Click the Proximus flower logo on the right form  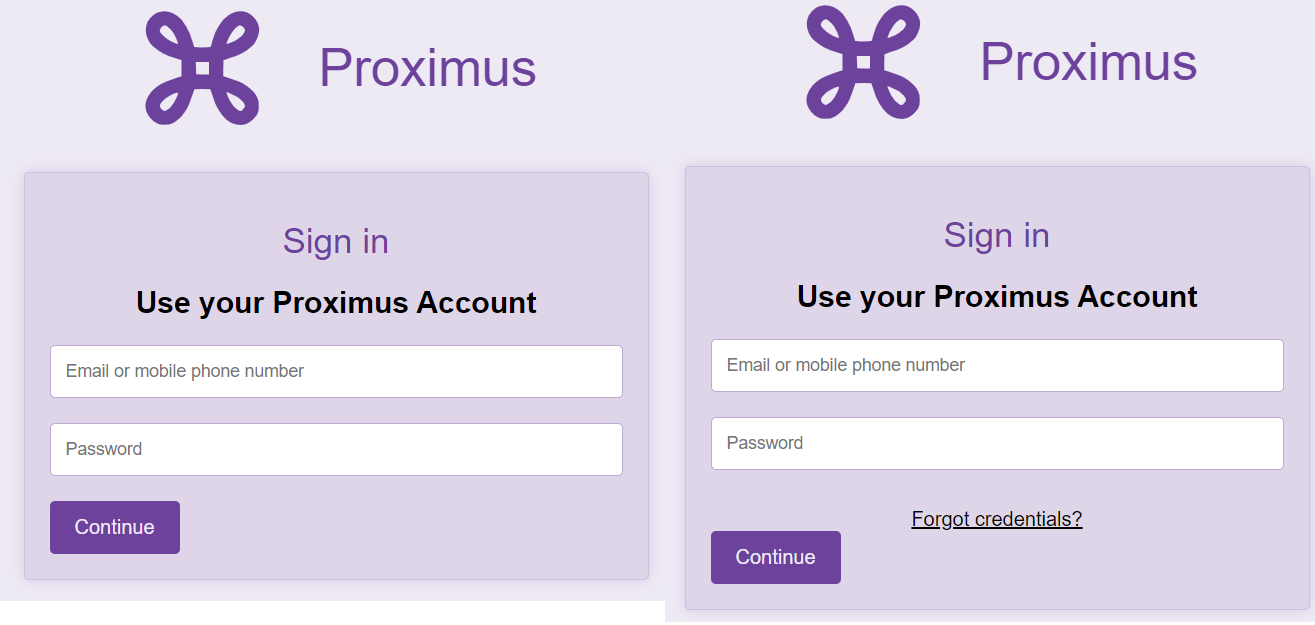(x=863, y=62)
